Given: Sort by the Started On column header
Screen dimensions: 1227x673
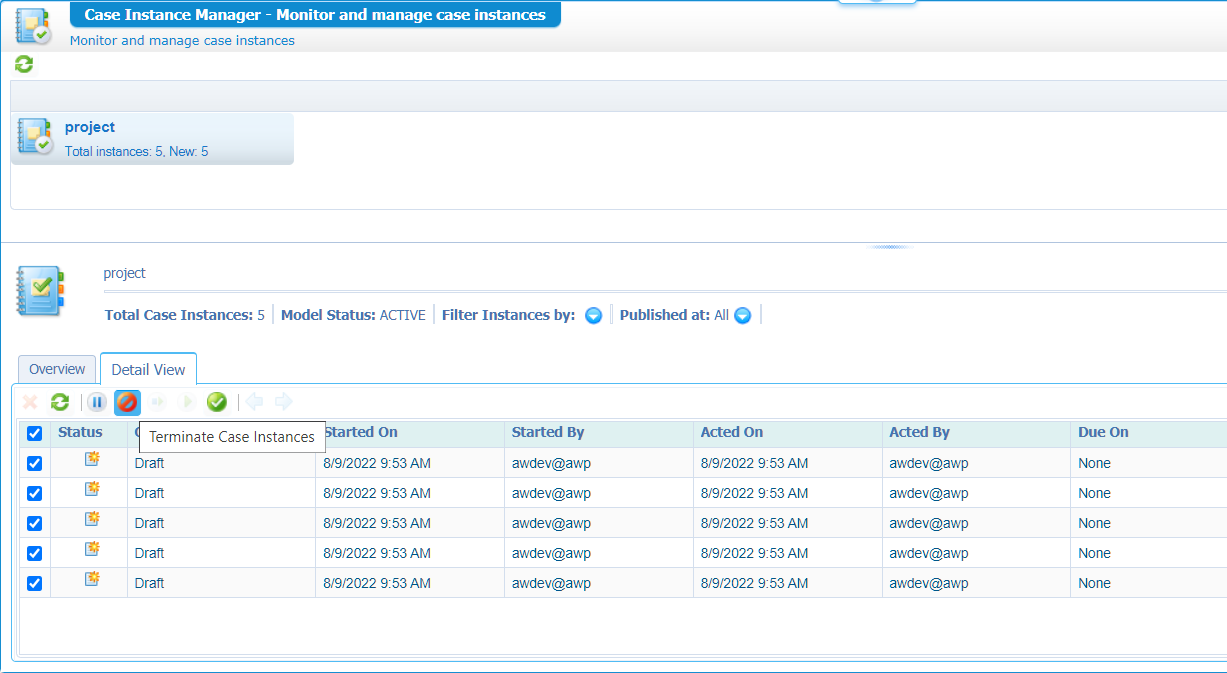Looking at the screenshot, I should coord(361,432).
